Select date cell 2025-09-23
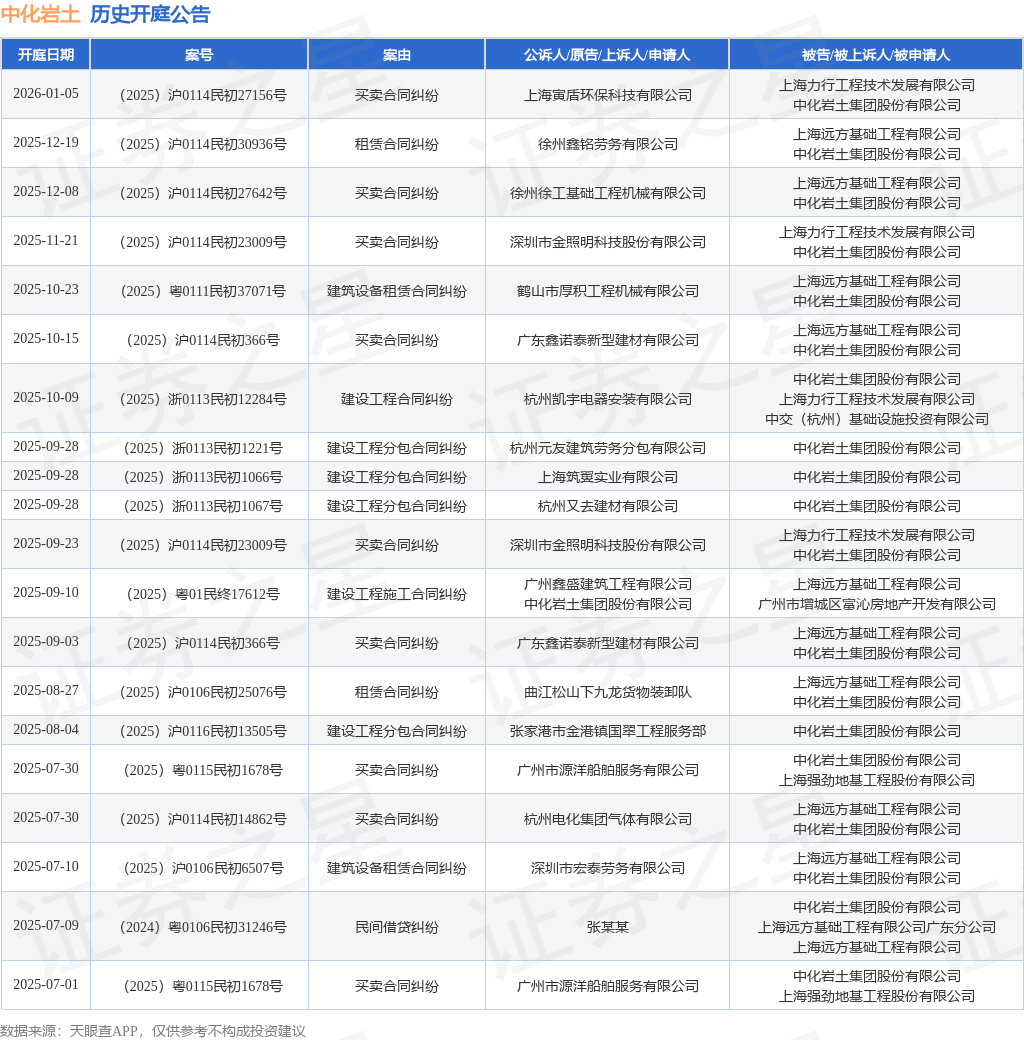 (46, 544)
